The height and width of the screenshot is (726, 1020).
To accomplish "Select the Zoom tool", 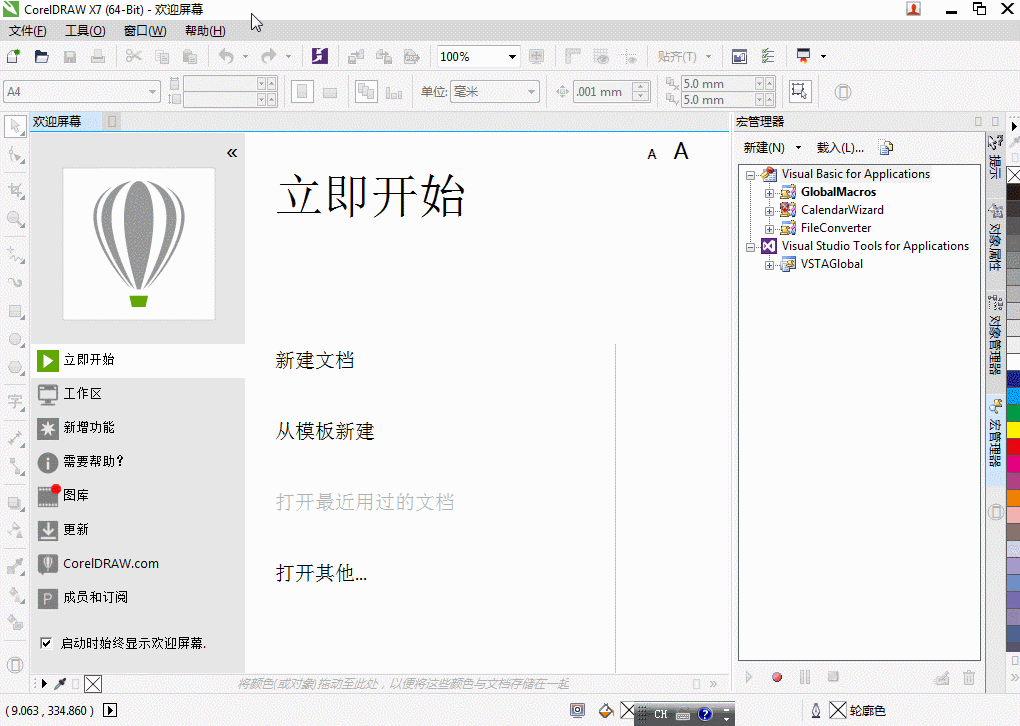I will tap(13, 215).
